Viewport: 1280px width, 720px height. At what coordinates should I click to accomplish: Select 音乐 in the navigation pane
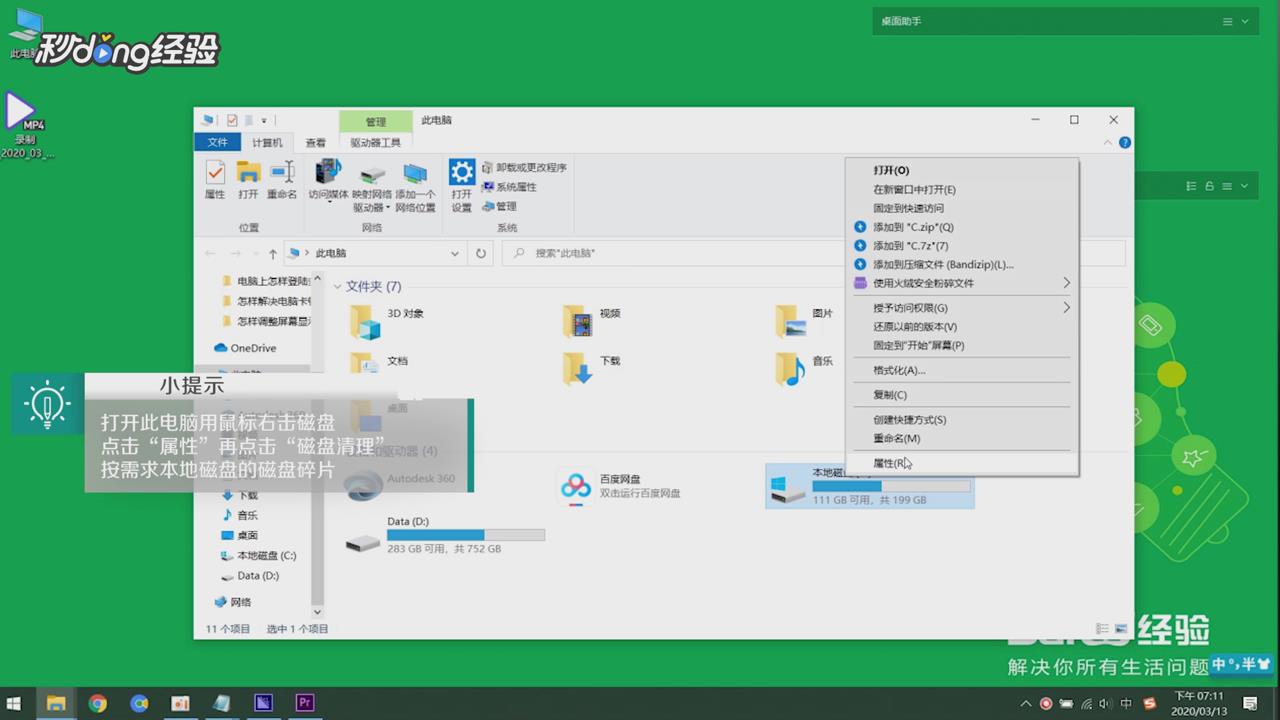click(239, 515)
